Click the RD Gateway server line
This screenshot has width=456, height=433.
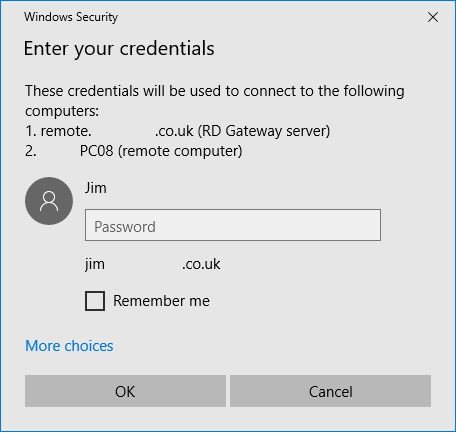pyautogui.click(x=178, y=131)
